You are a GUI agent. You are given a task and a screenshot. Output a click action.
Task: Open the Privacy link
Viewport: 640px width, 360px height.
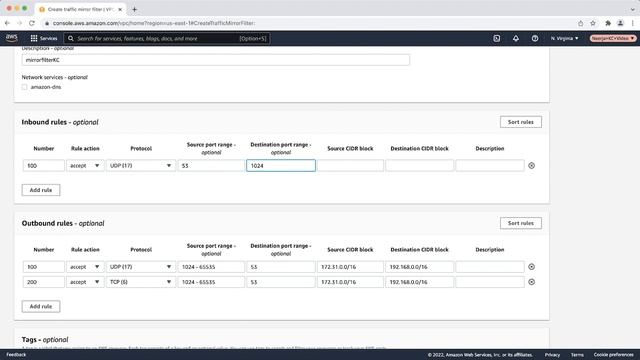point(552,355)
